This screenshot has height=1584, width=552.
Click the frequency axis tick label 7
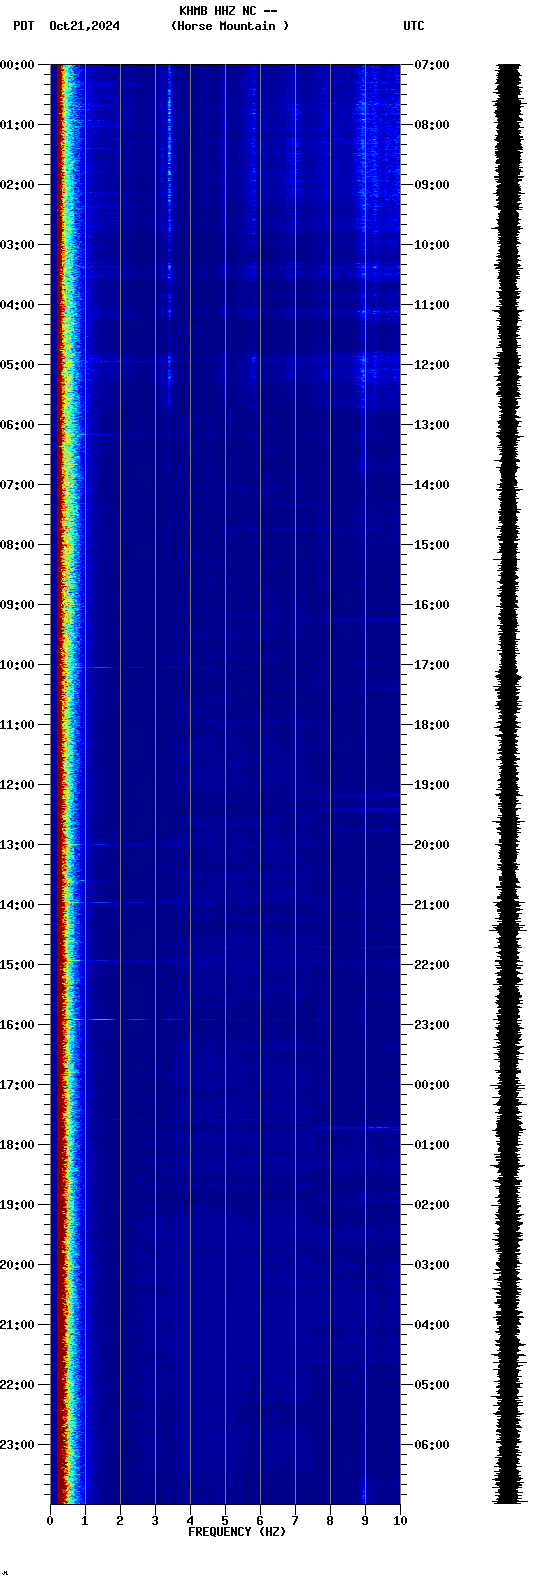295,1521
